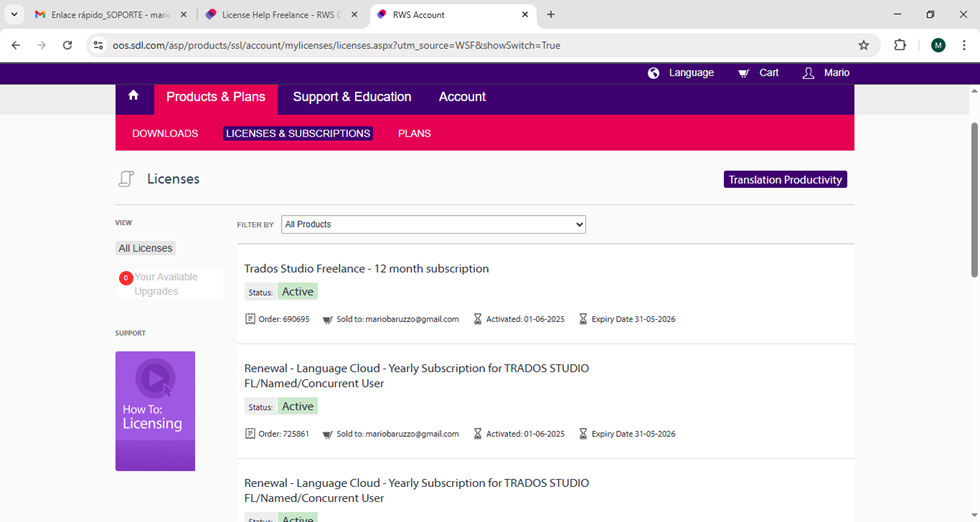This screenshot has height=522, width=980.
Task: Click the Cart label in top bar
Action: tap(769, 73)
